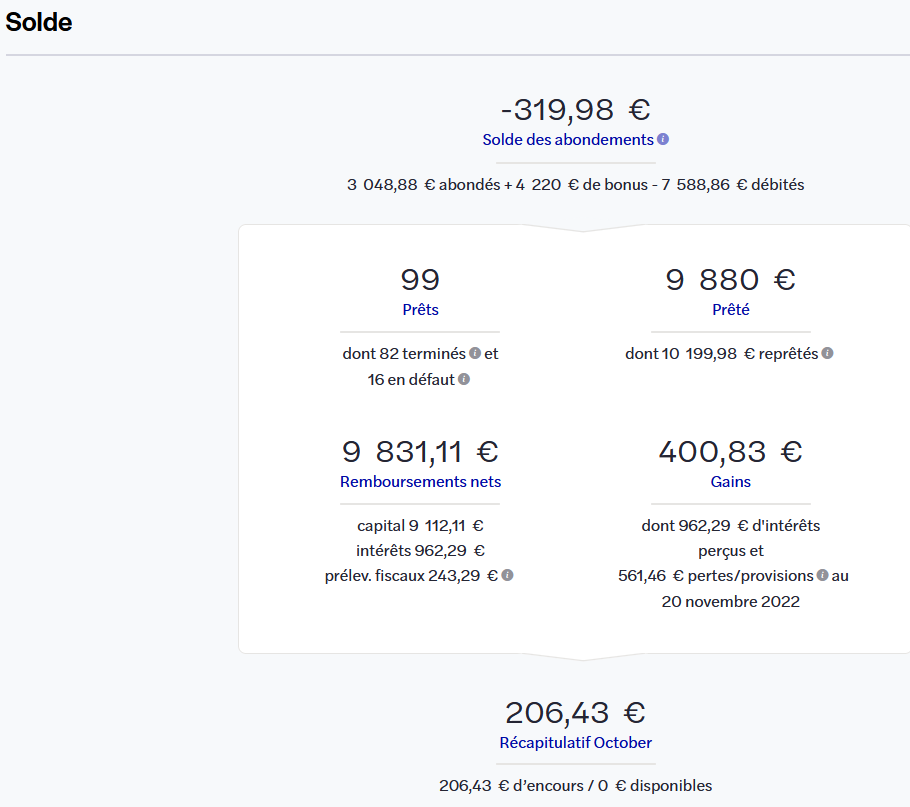The width and height of the screenshot is (910, 807).
Task: Show info for "prélev. fiscaux" icon
Action: pos(507,575)
